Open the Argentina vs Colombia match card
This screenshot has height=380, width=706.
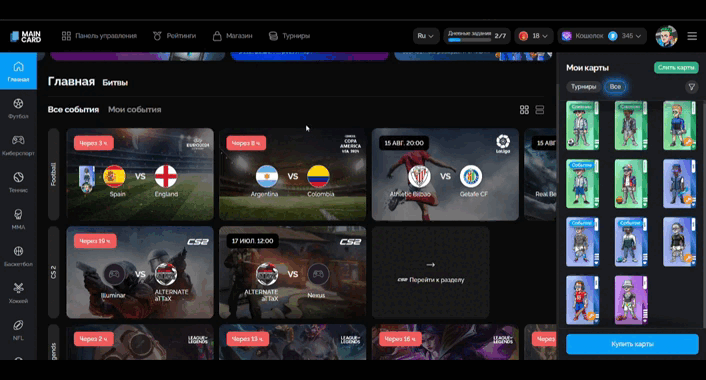pyautogui.click(x=293, y=174)
